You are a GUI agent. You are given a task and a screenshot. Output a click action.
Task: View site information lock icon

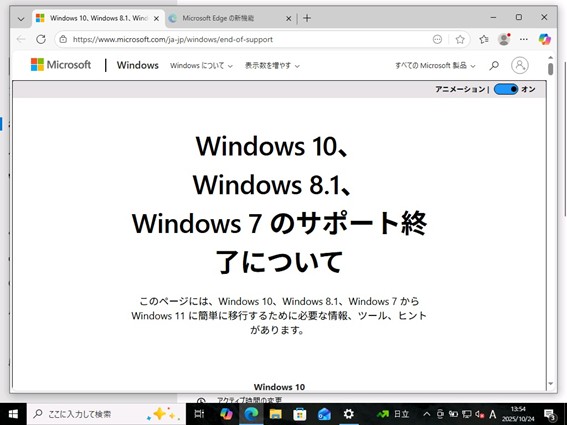pyautogui.click(x=63, y=39)
